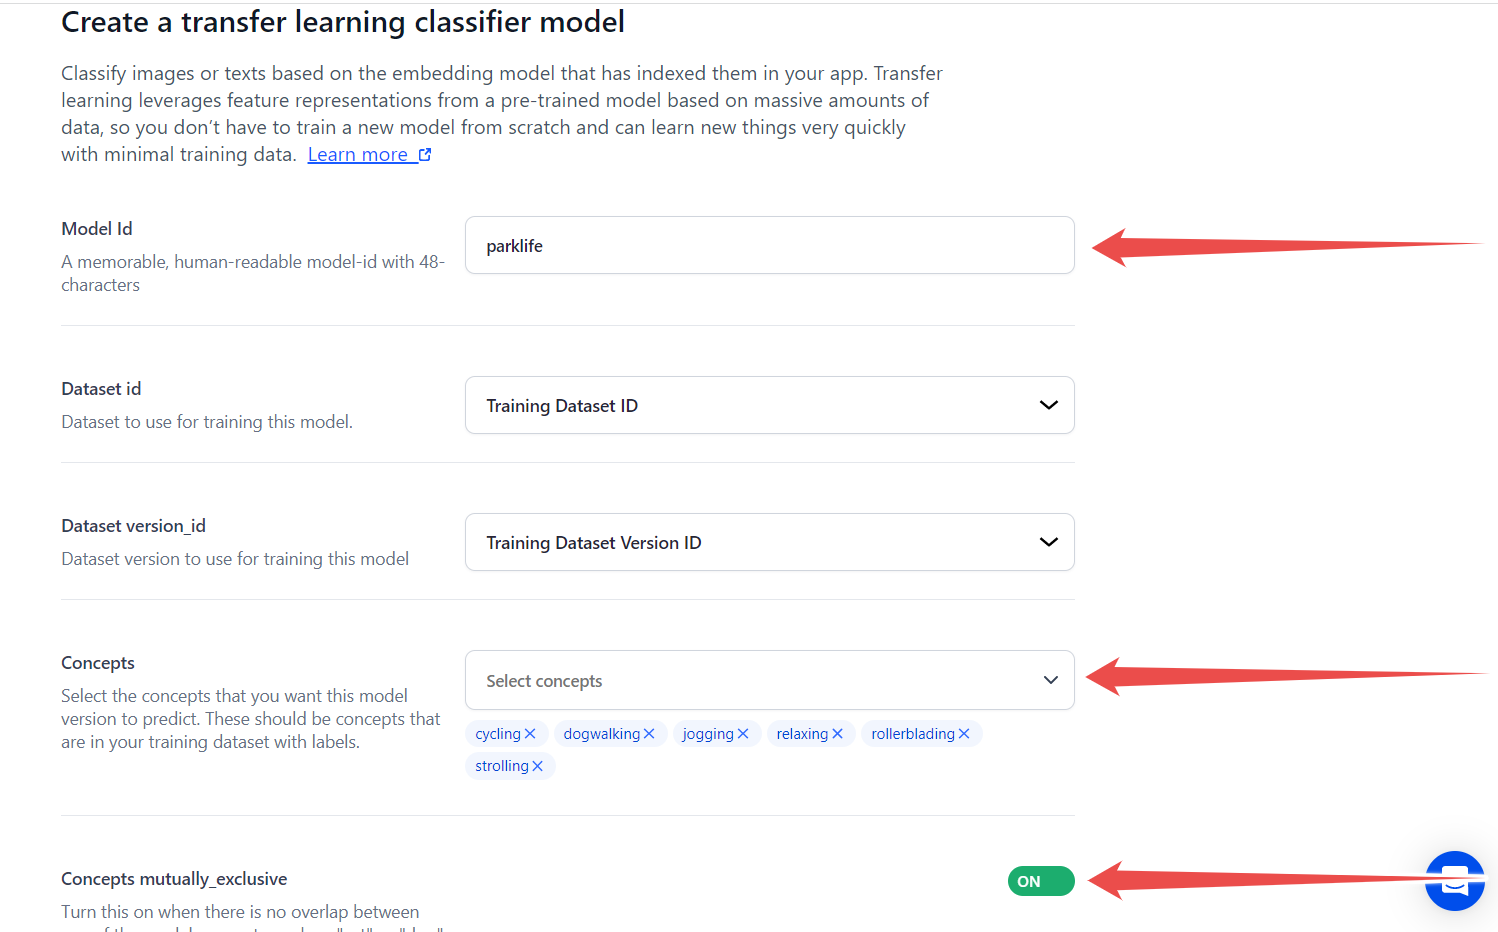Remove the cycling concept tag
Image resolution: width=1498 pixels, height=932 pixels.
point(530,733)
